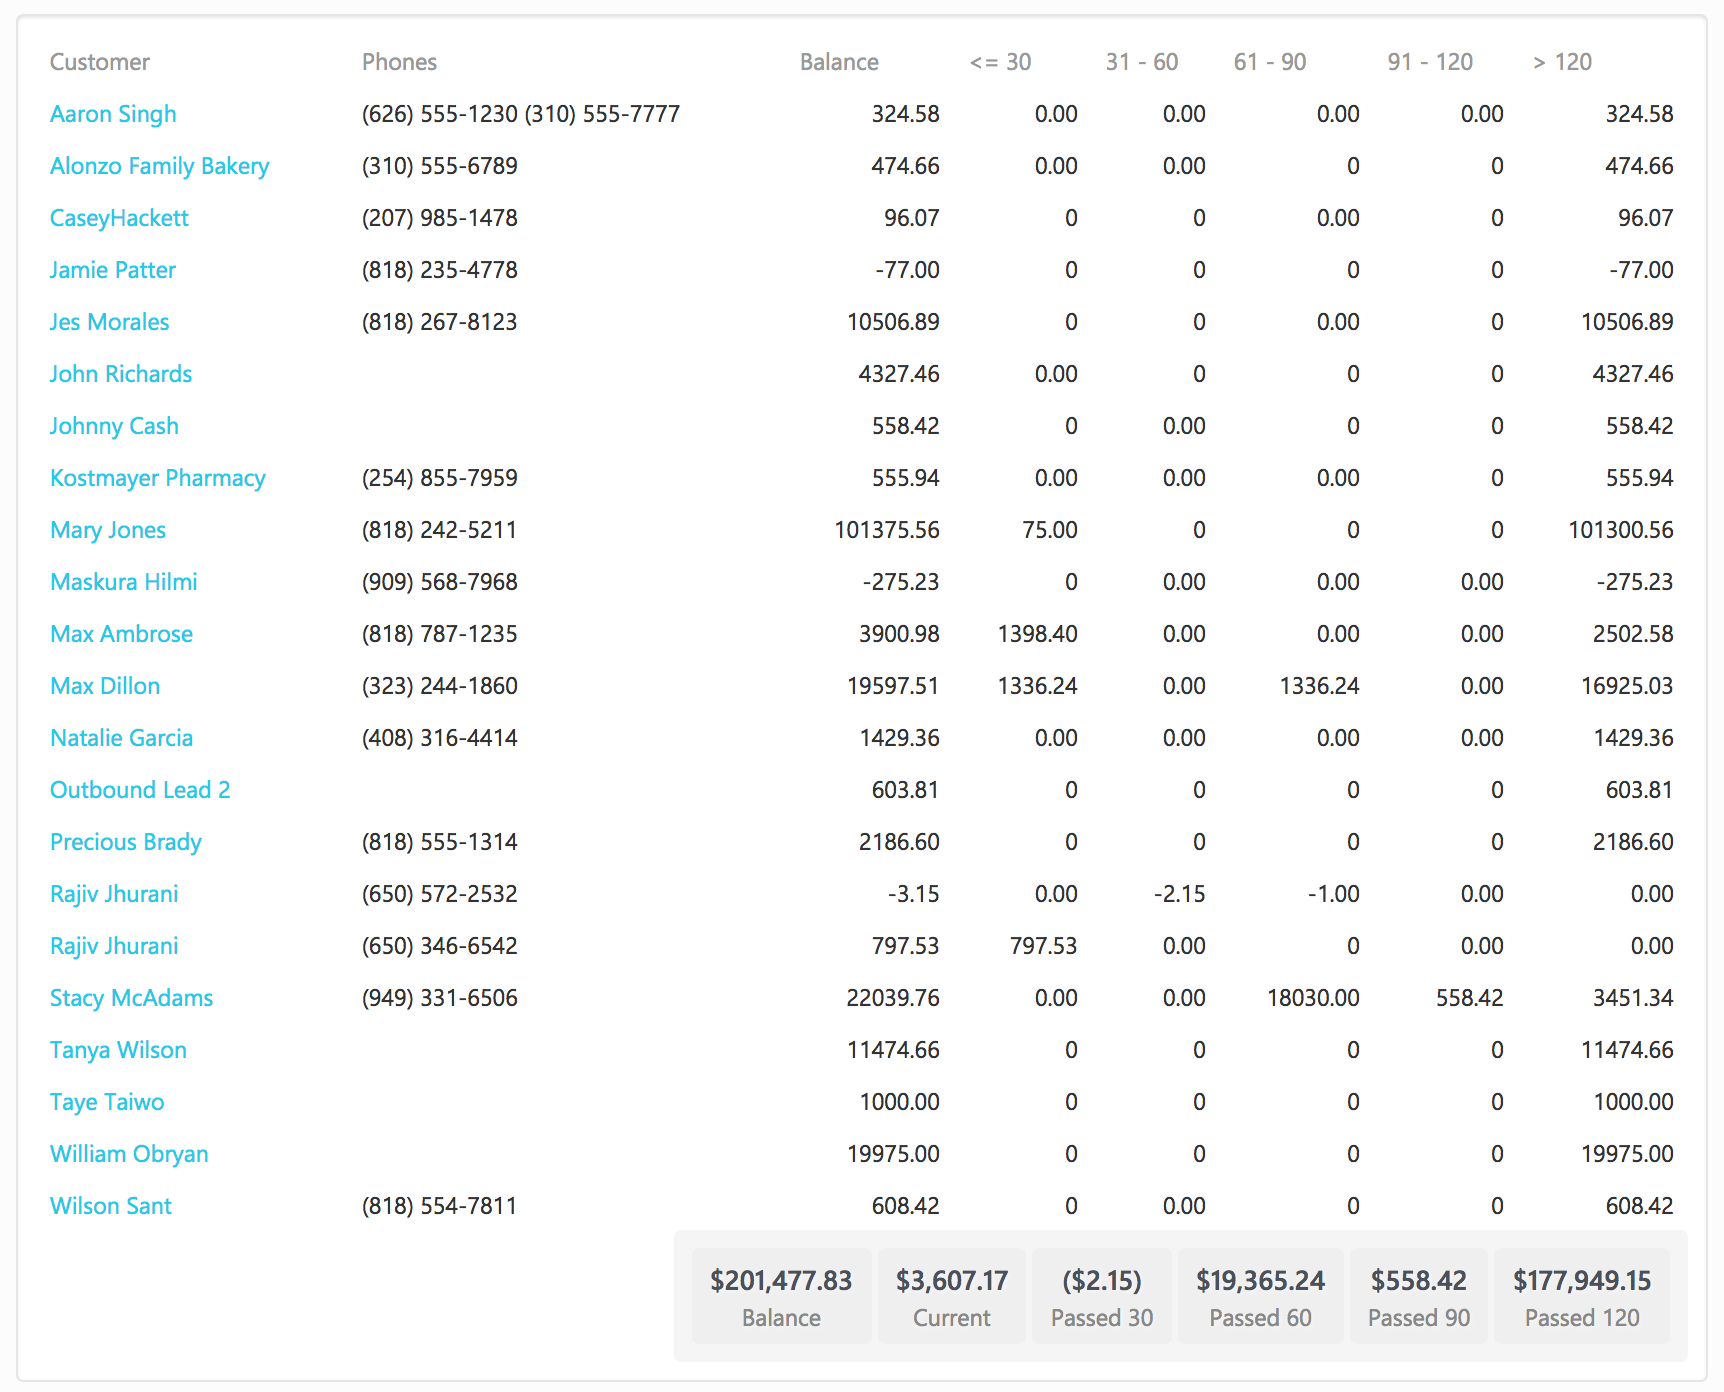Open the Kostmayer Pharmacy customer record

pyautogui.click(x=157, y=477)
